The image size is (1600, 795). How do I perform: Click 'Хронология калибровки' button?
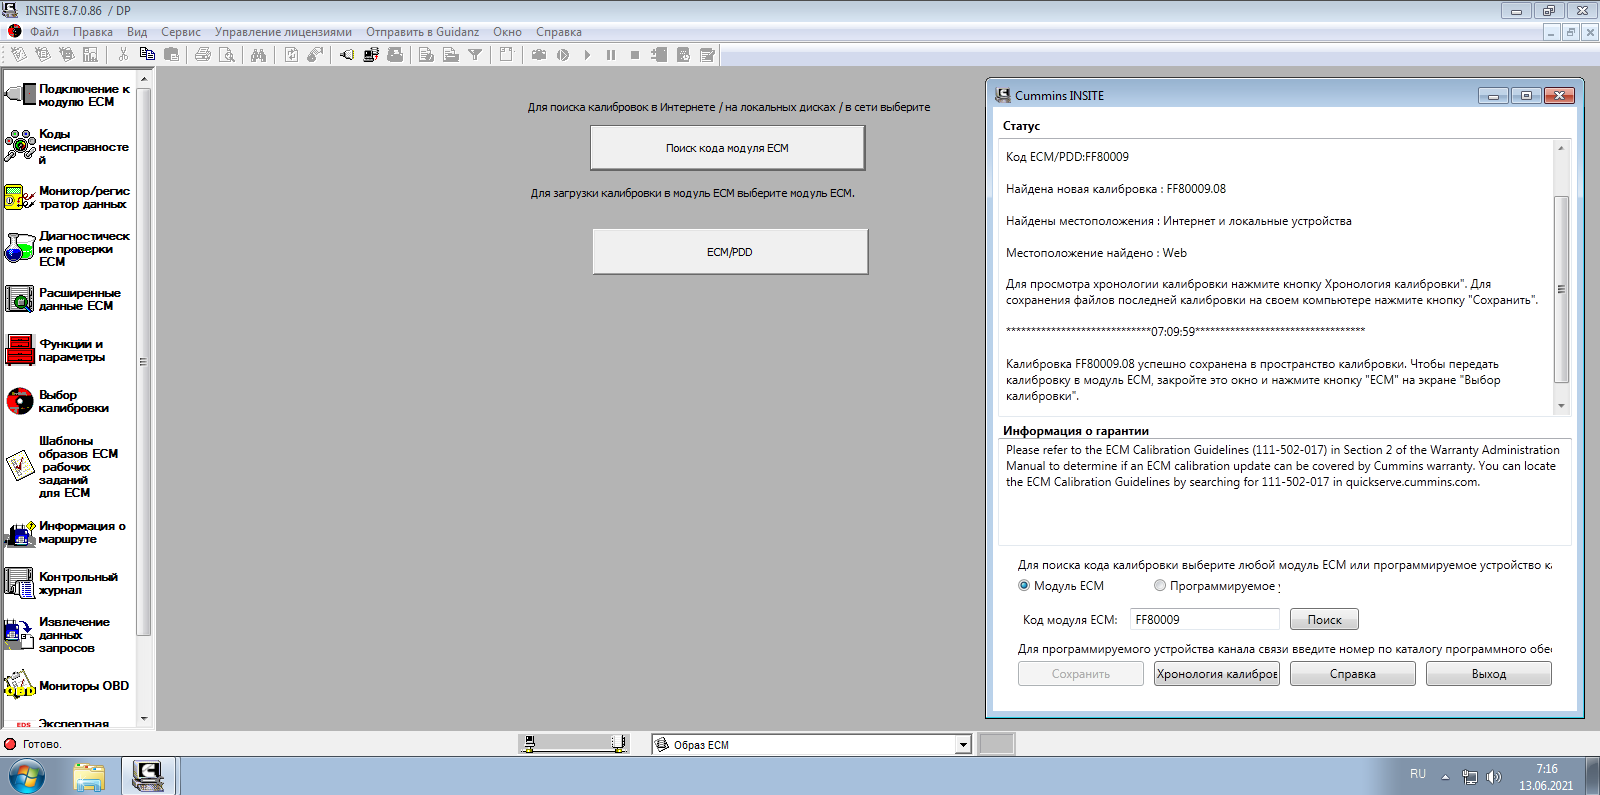pyautogui.click(x=1217, y=674)
